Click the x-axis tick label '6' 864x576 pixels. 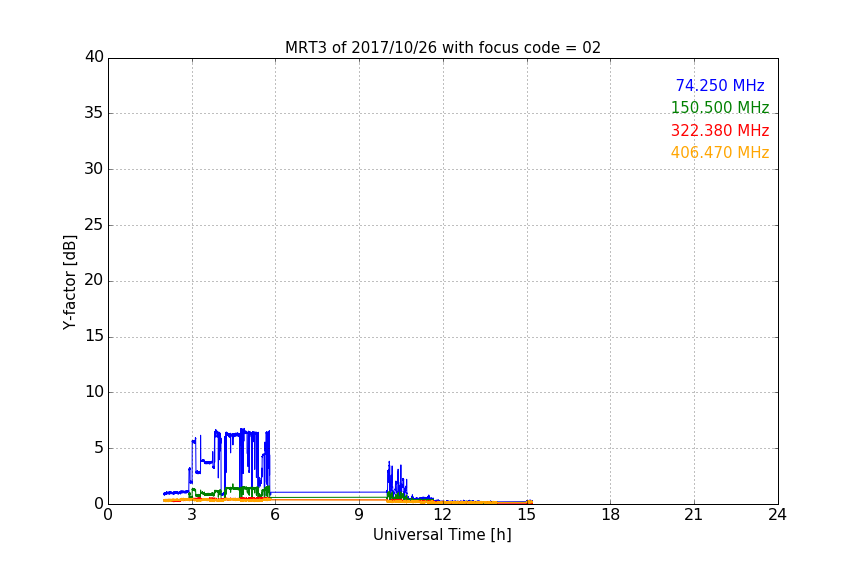(x=275, y=515)
